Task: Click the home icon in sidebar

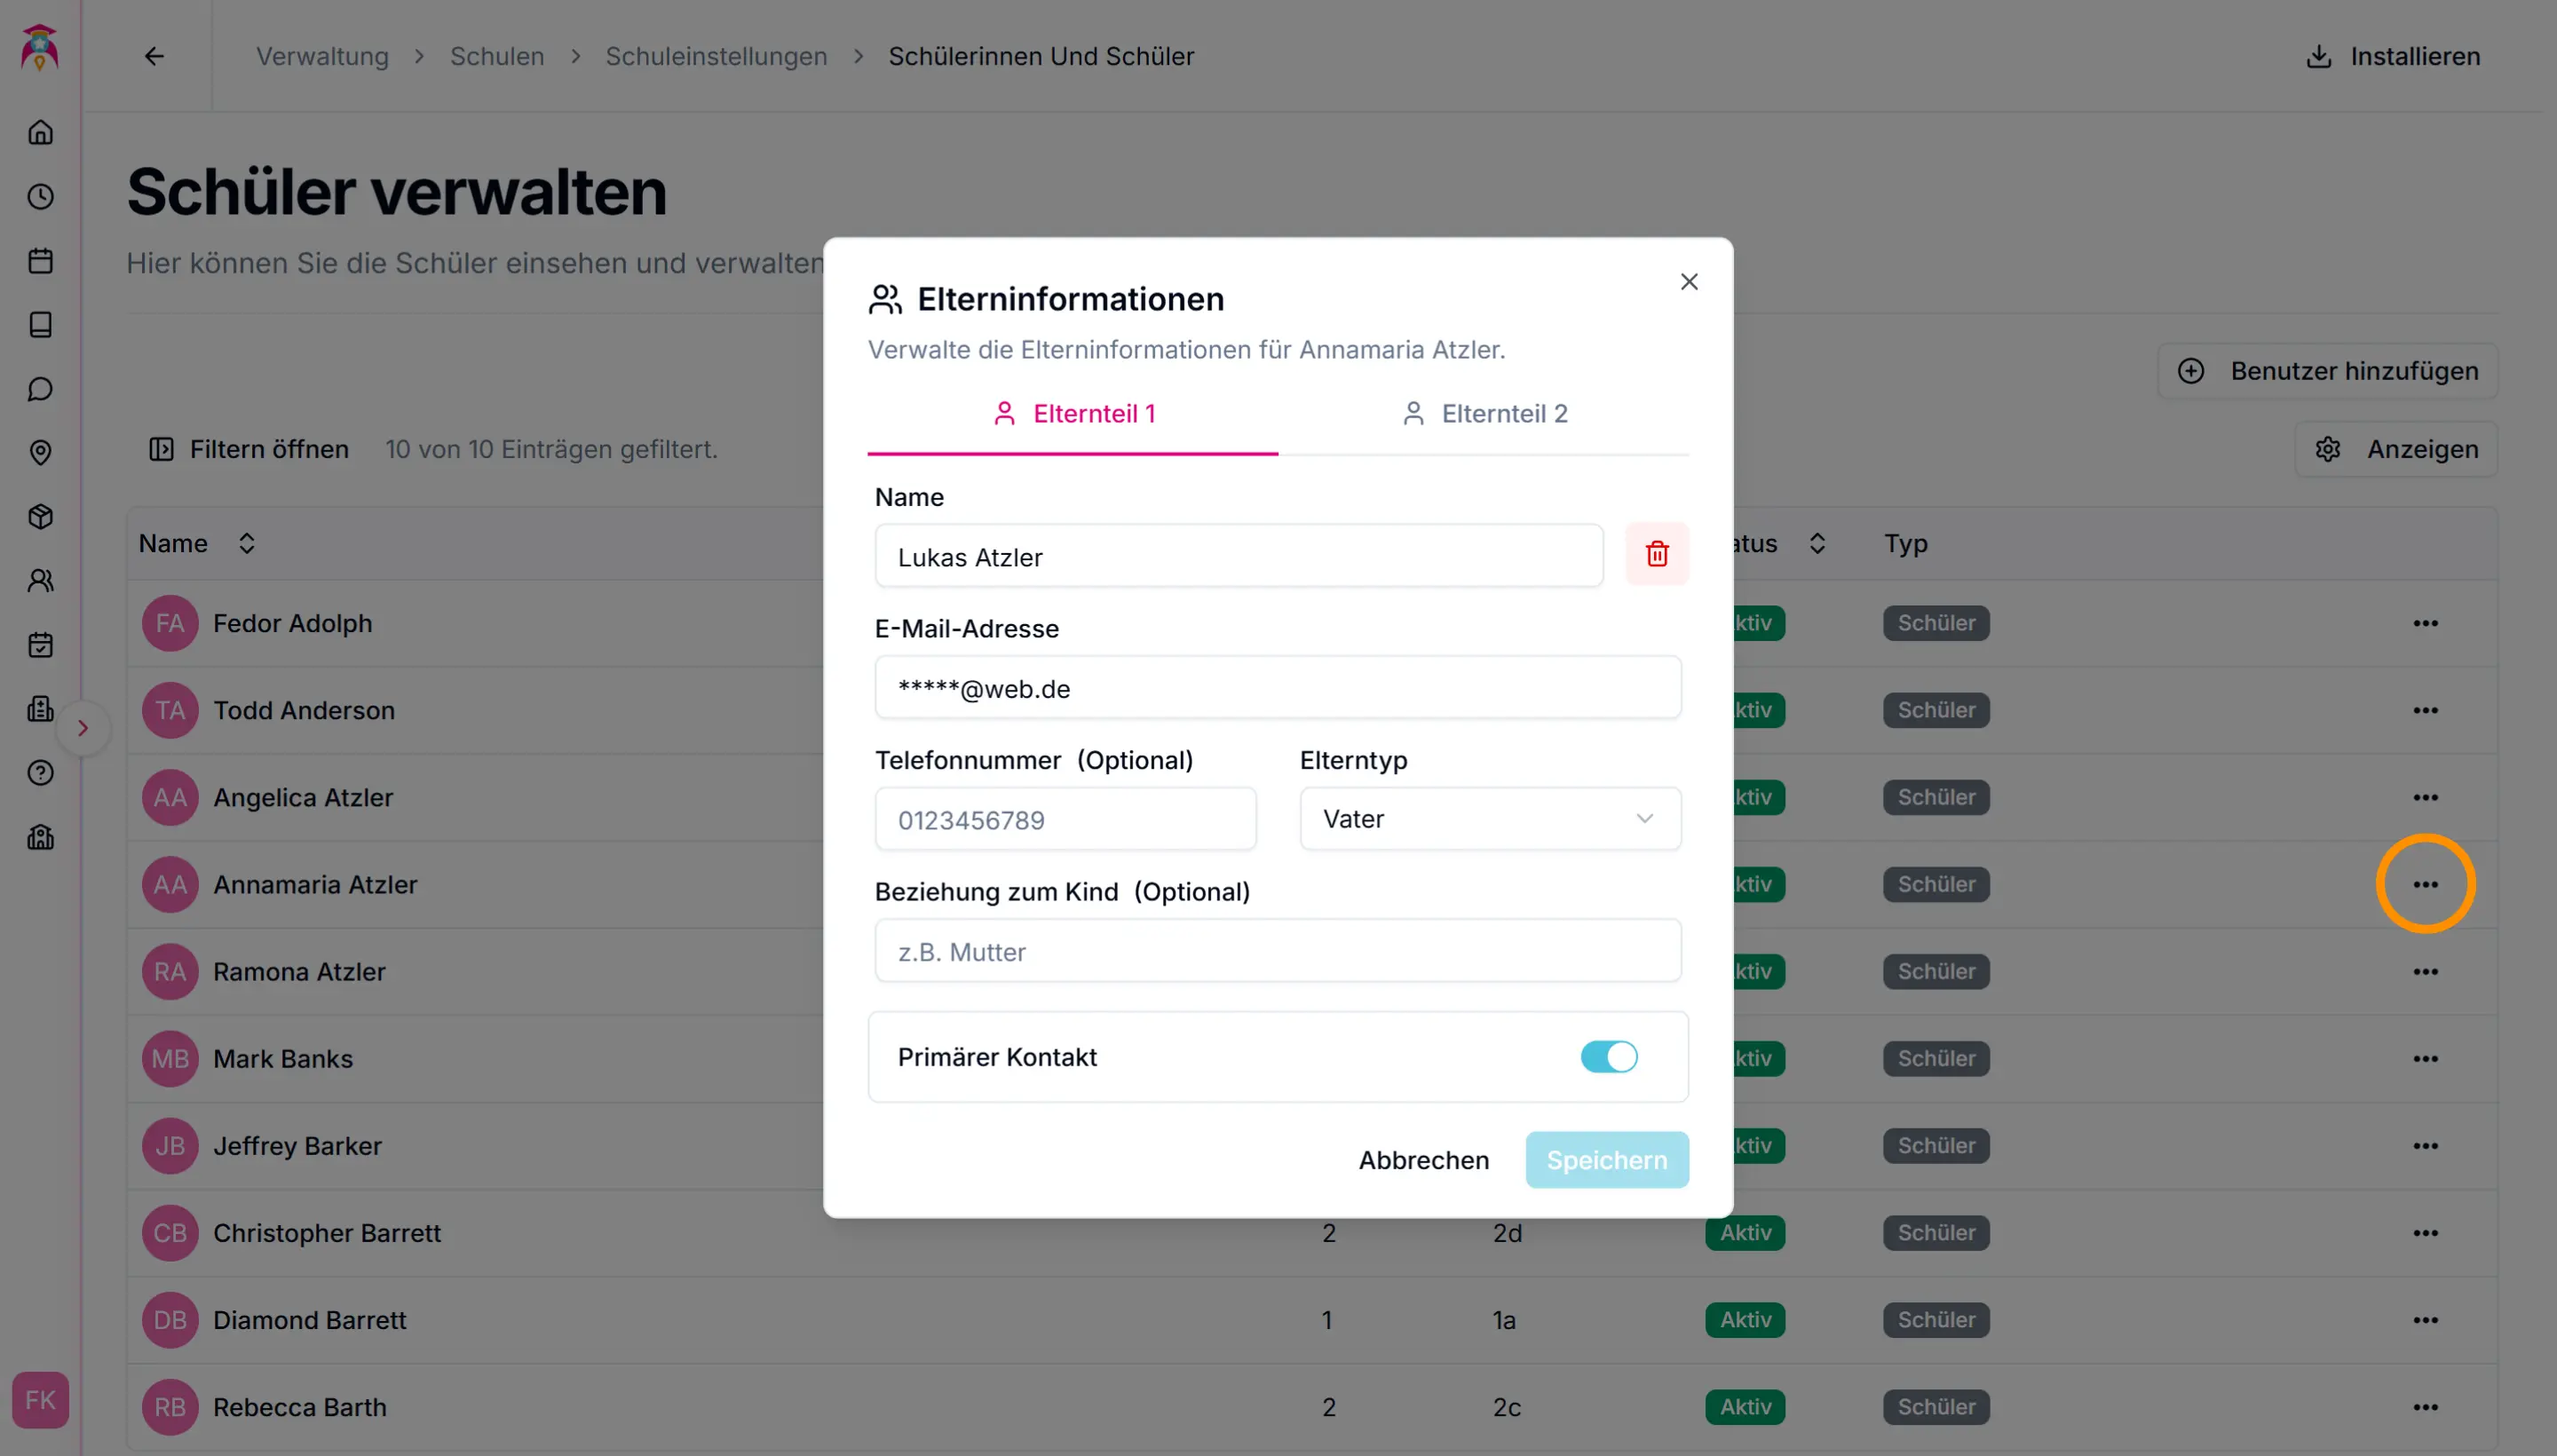Action: click(40, 132)
